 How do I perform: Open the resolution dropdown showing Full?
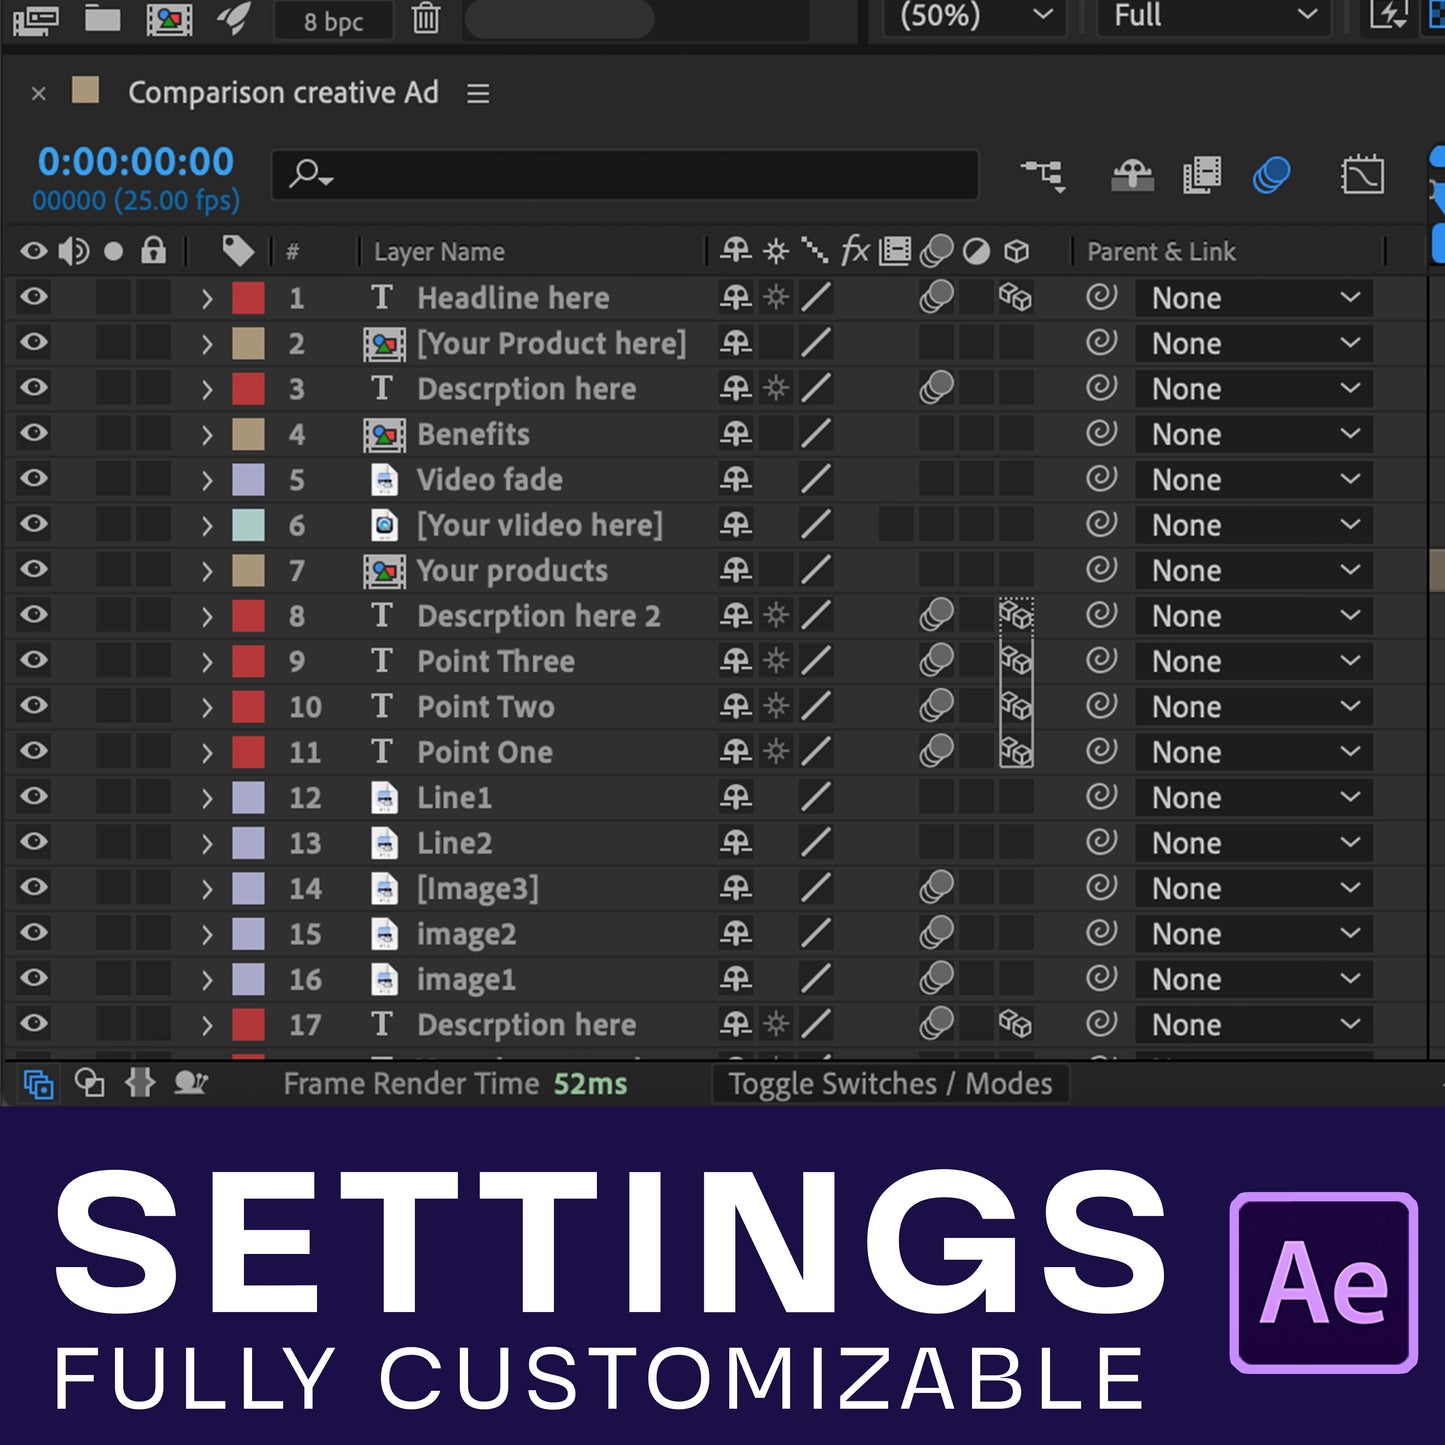1213,16
